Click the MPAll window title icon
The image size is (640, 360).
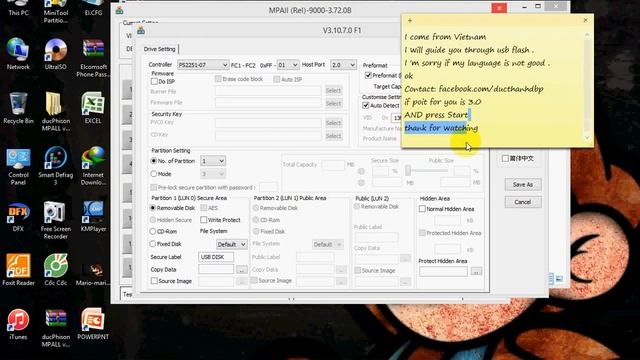point(119,10)
